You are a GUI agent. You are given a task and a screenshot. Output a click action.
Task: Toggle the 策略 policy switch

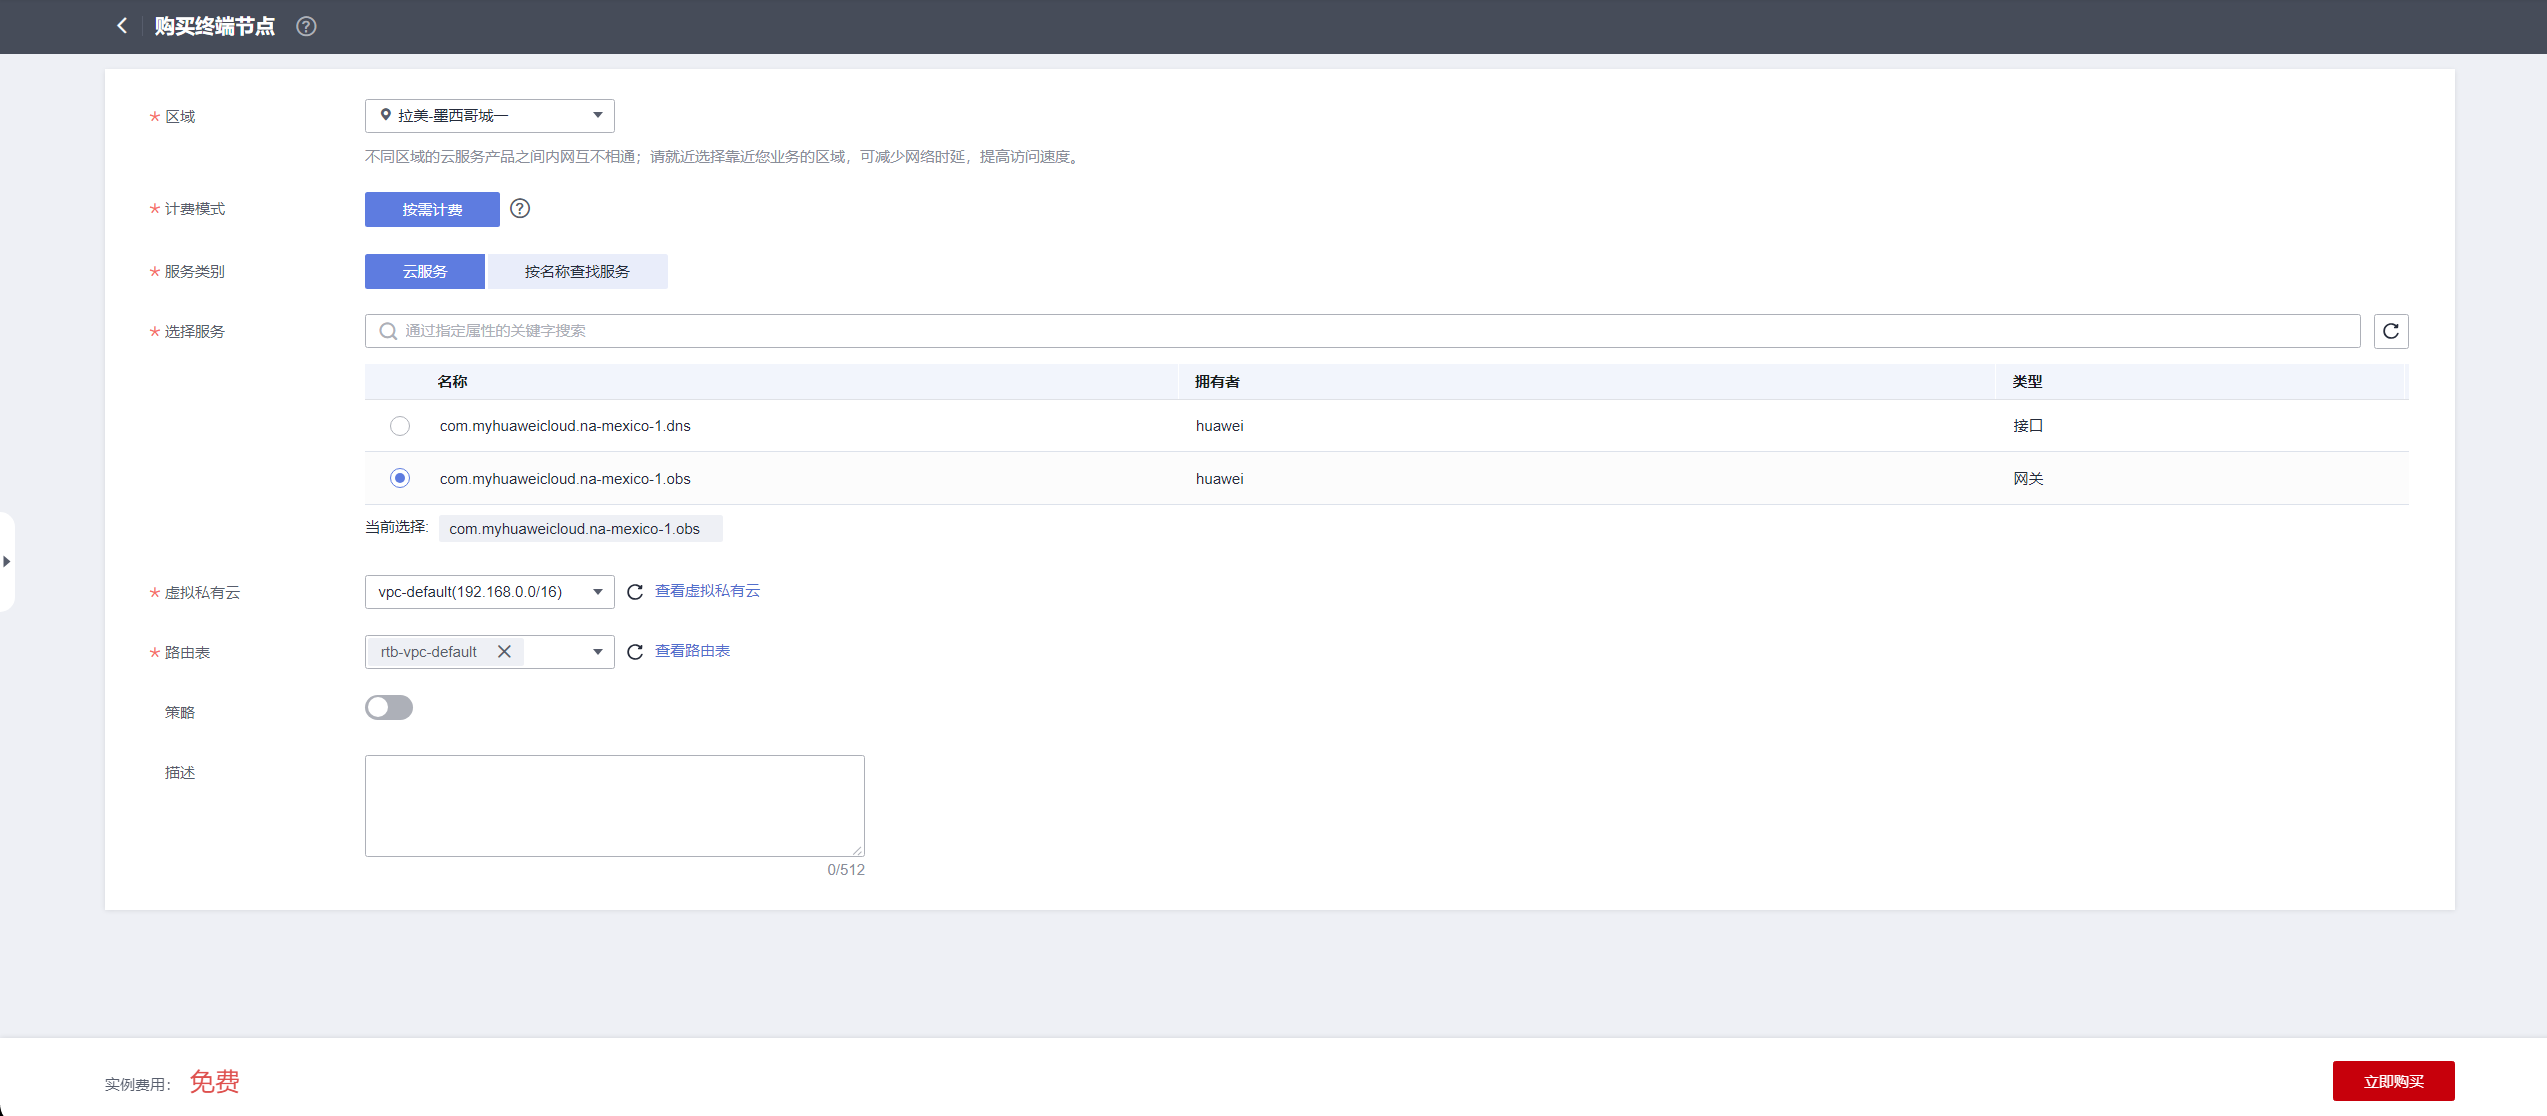pos(389,708)
